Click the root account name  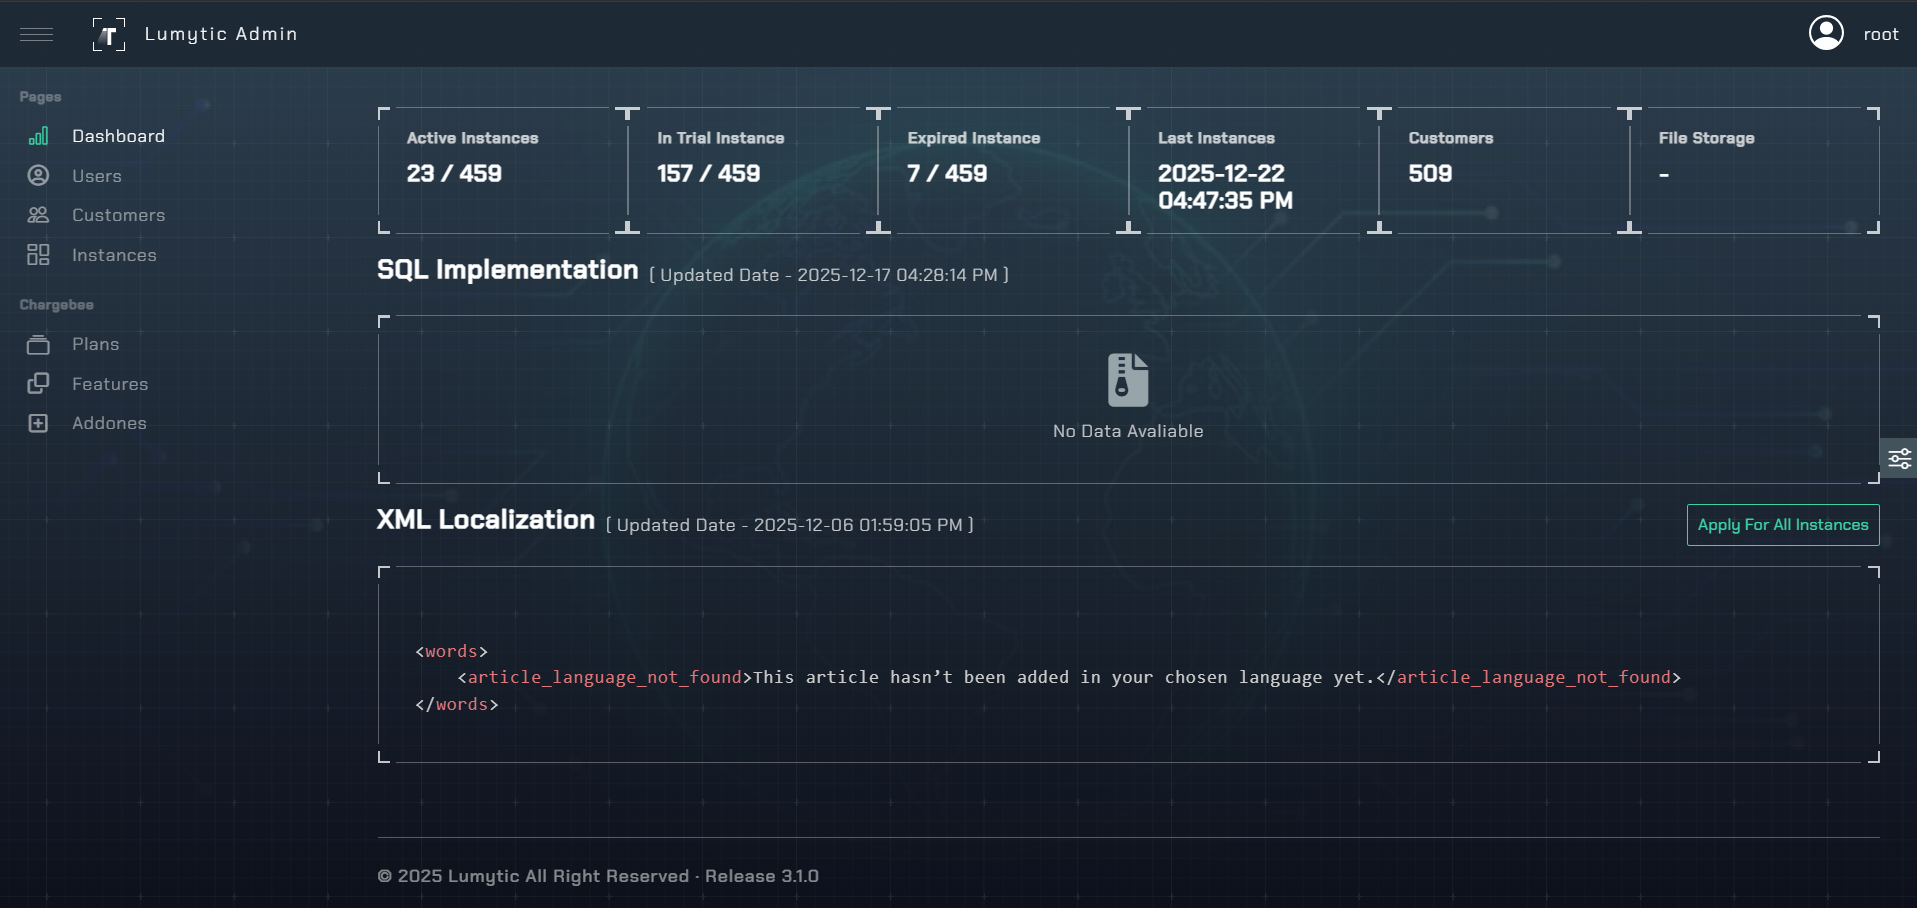[1882, 33]
